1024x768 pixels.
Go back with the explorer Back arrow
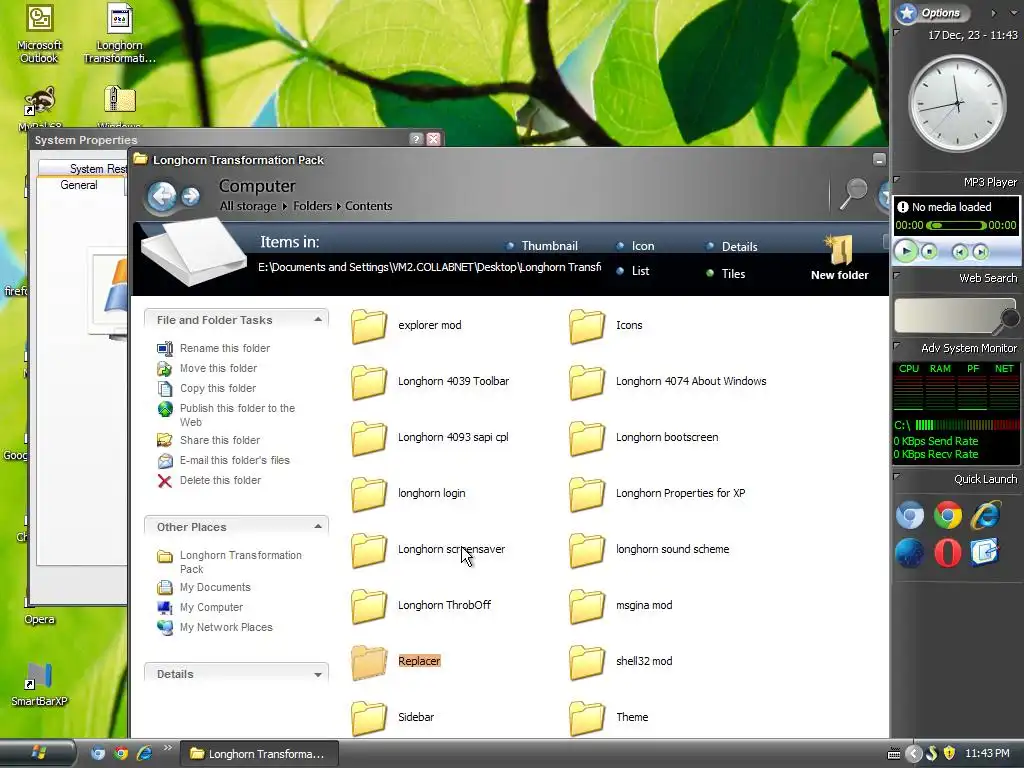[x=161, y=195]
